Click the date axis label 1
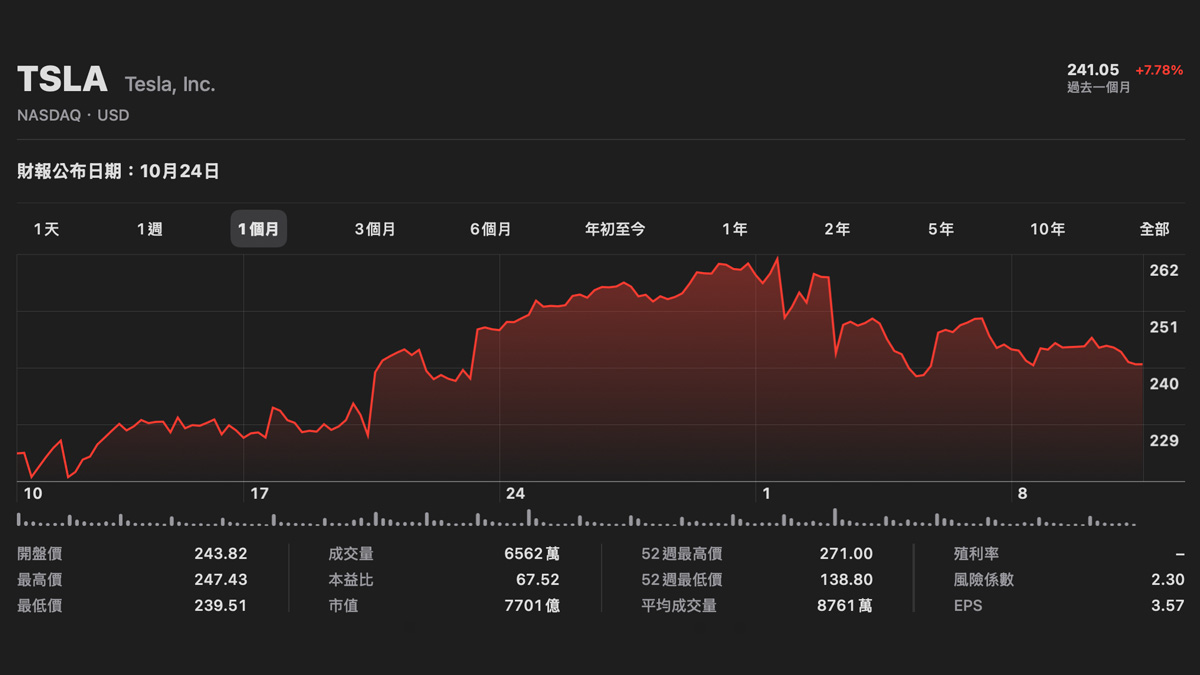1200x675 pixels. coord(766,493)
